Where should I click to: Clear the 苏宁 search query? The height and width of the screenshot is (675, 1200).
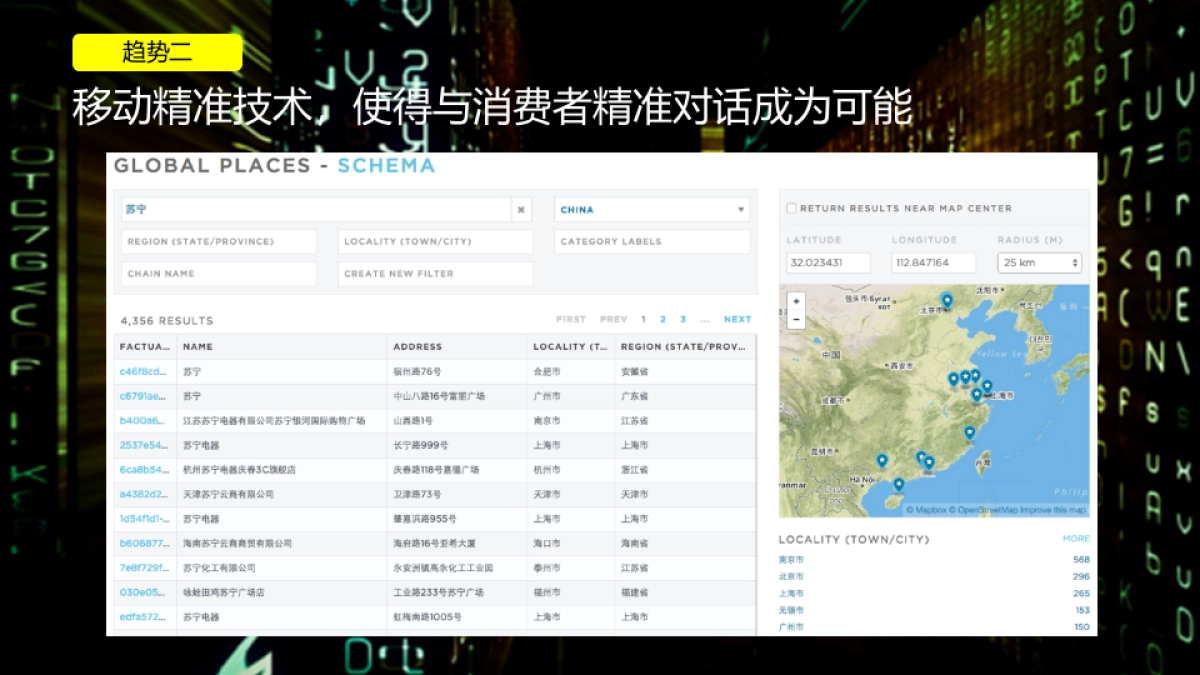coord(520,210)
